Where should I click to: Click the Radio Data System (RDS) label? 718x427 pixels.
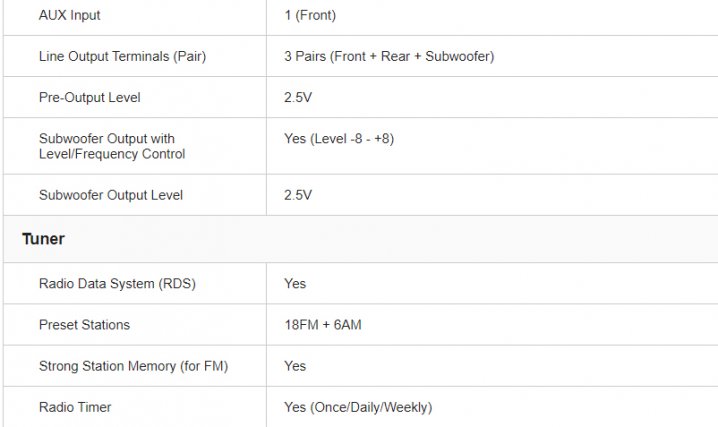click(117, 284)
